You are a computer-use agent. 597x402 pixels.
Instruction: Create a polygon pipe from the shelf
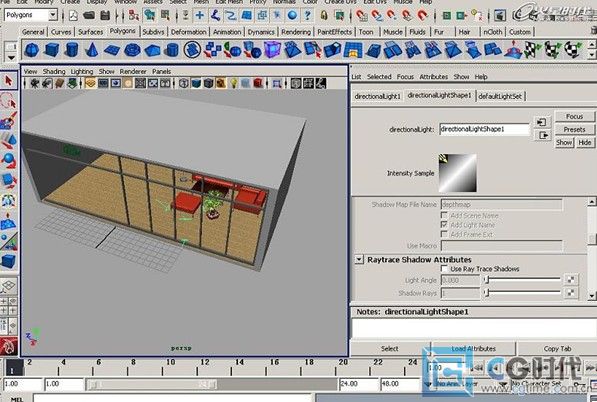(172, 50)
